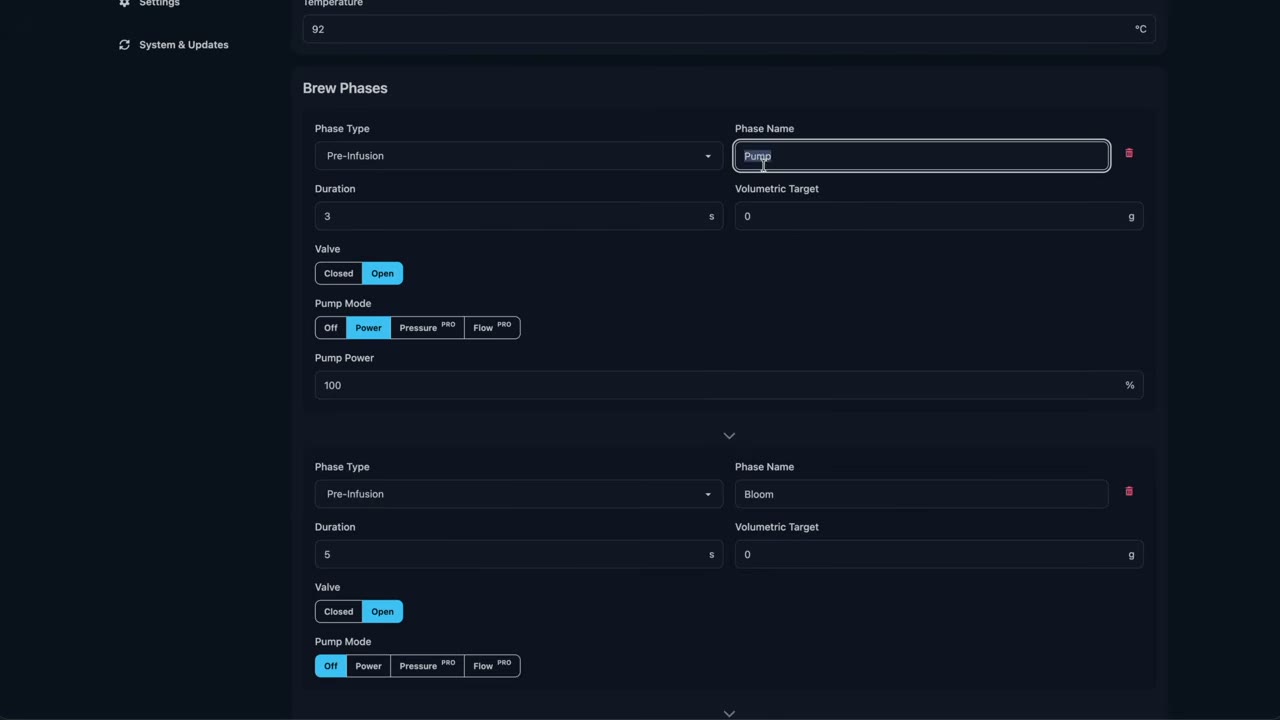Image resolution: width=1280 pixels, height=720 pixels.
Task: Edit the Phase Name field containing Bloom
Action: [x=922, y=494]
